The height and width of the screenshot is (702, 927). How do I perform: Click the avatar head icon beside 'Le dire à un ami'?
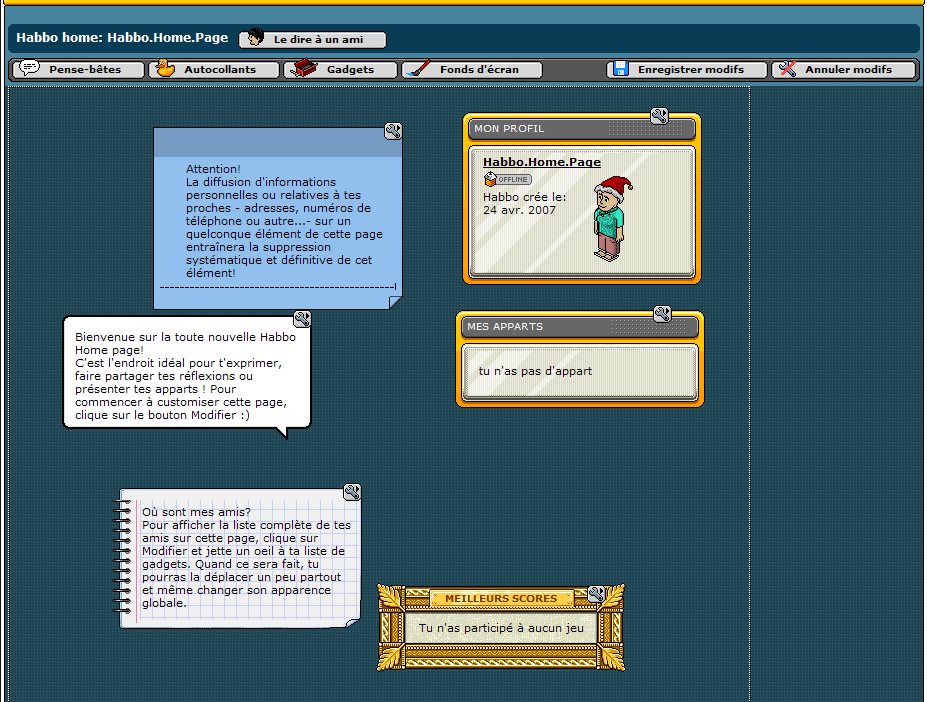[x=255, y=38]
